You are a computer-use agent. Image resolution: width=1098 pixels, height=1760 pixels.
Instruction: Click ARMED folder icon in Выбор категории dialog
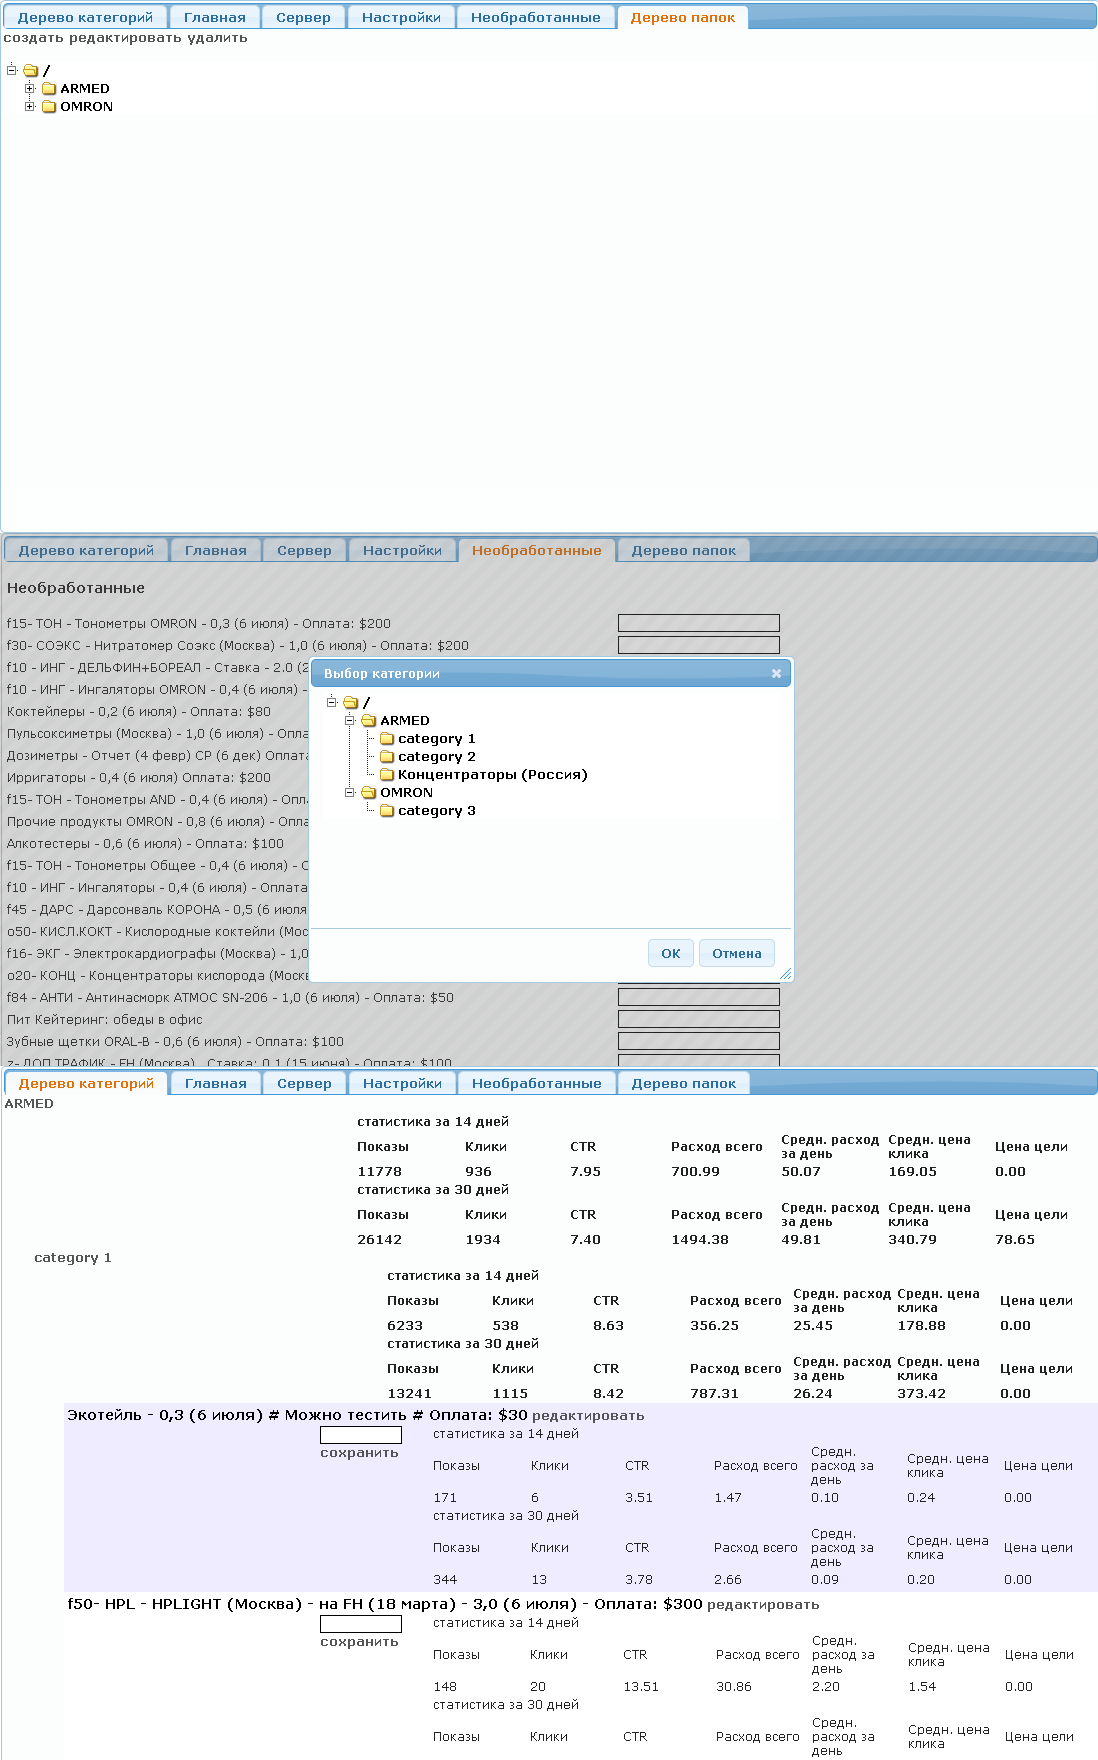[x=368, y=721]
